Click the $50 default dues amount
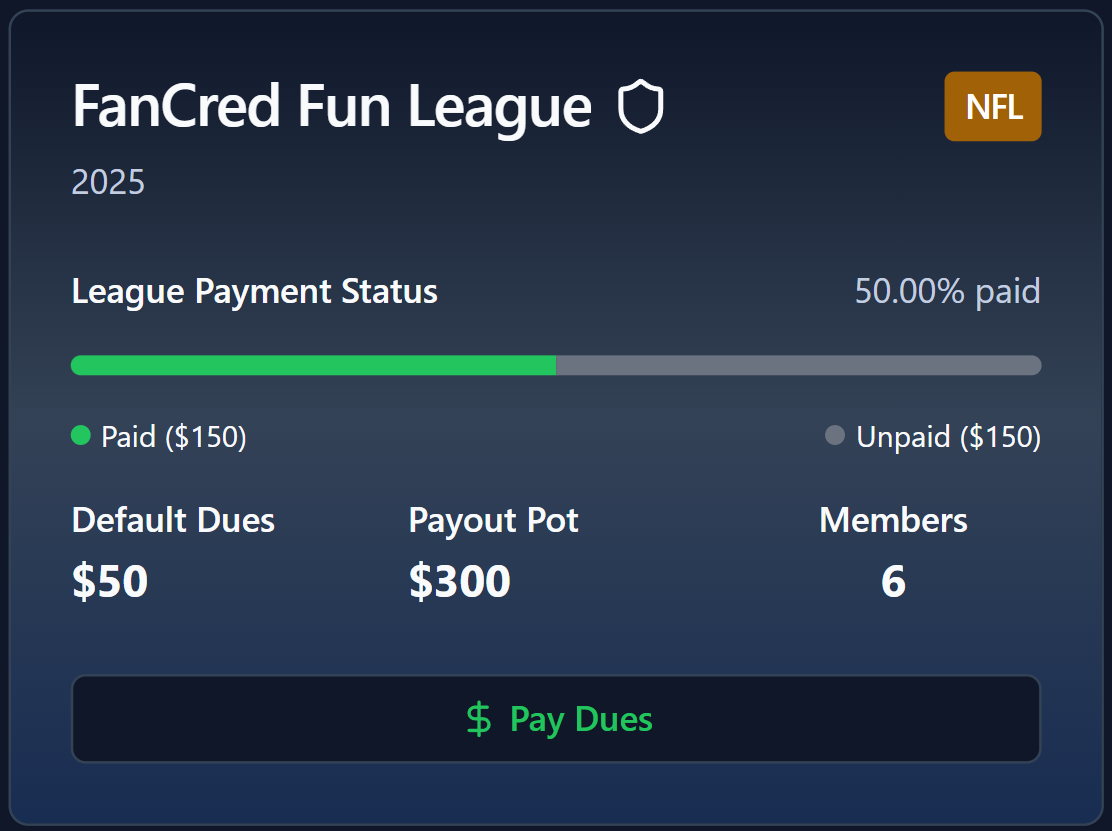 coord(110,581)
